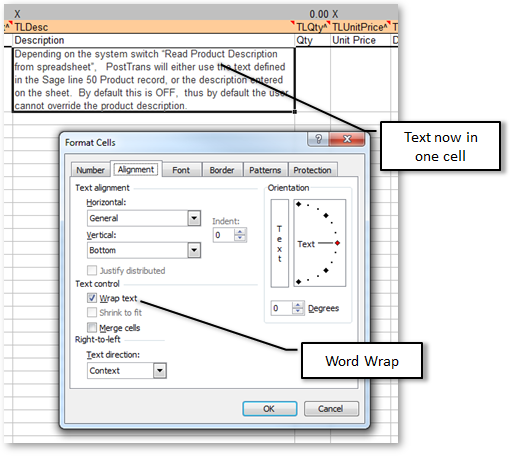Enable the Merge cells checkbox
Image resolution: width=516 pixels, height=456 pixels.
coord(92,327)
